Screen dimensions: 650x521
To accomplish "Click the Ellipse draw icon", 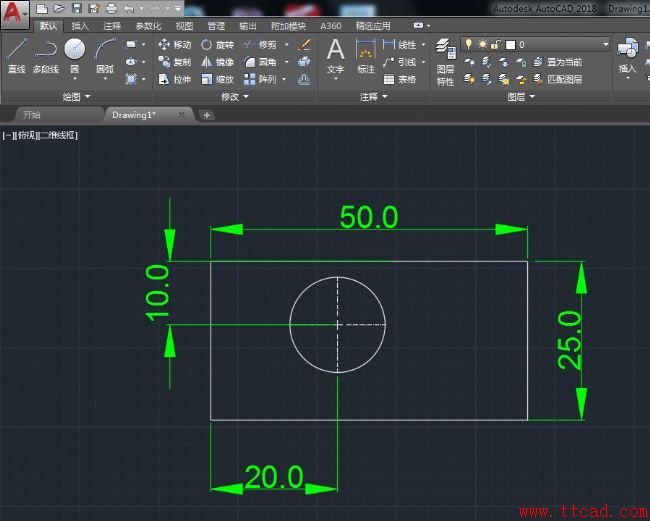I will point(131,61).
